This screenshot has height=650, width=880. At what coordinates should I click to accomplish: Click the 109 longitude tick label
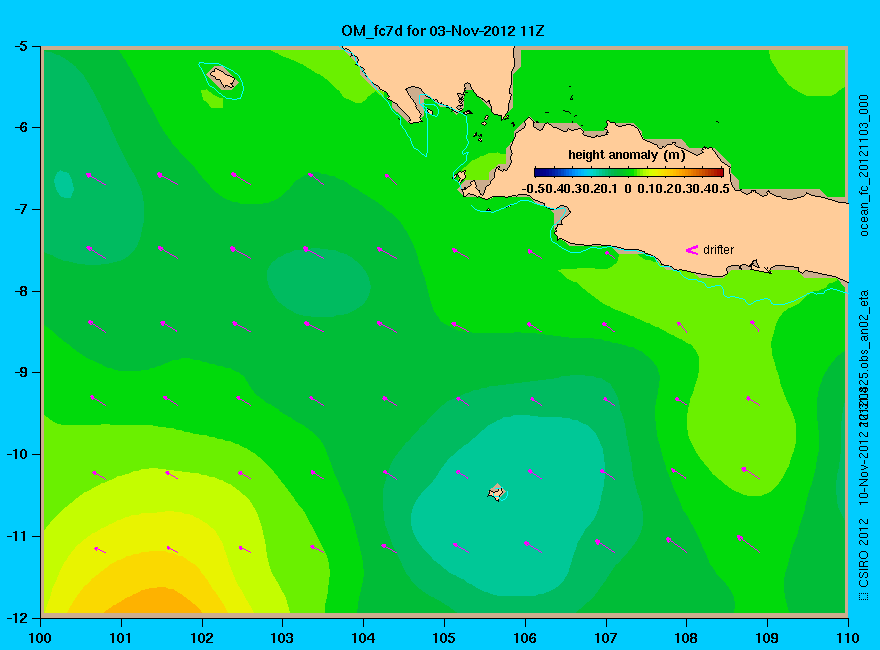point(767,638)
